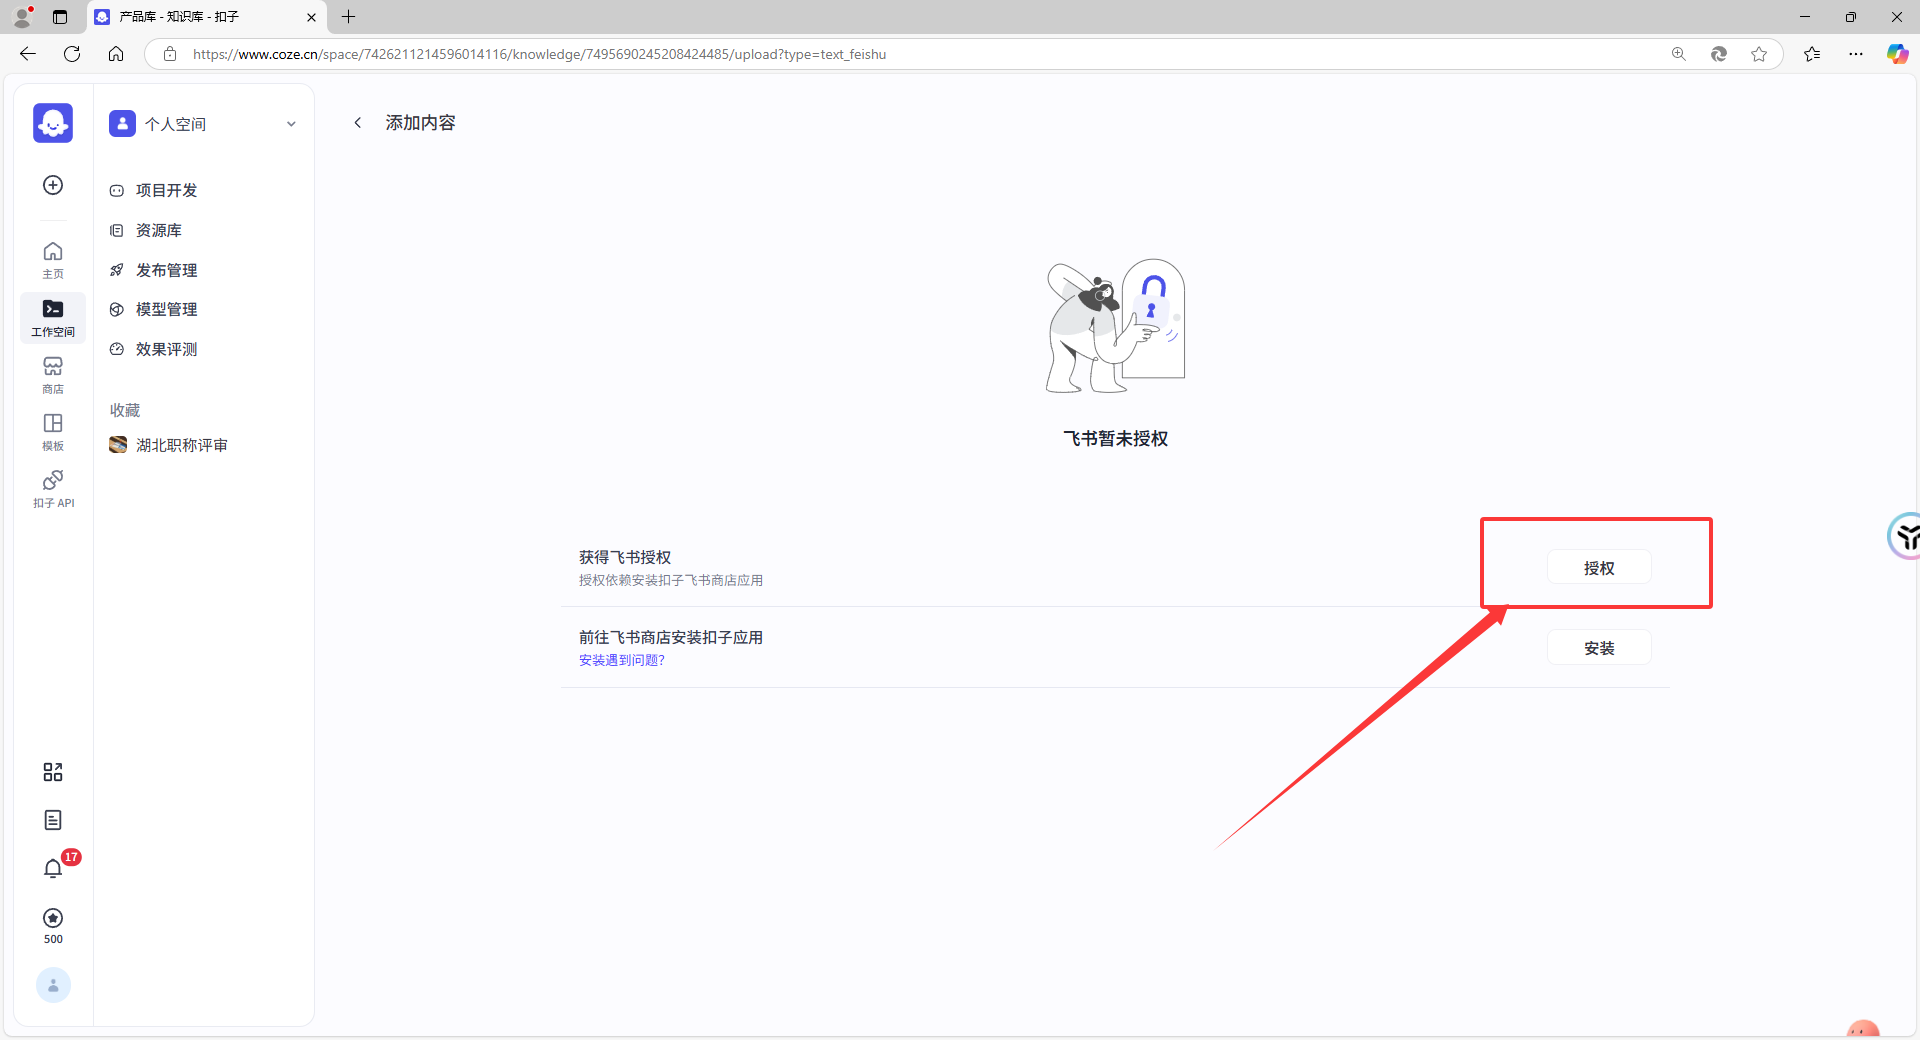This screenshot has height=1040, width=1920.
Task: Open Copilot icon in browser toolbar
Action: pyautogui.click(x=1897, y=54)
